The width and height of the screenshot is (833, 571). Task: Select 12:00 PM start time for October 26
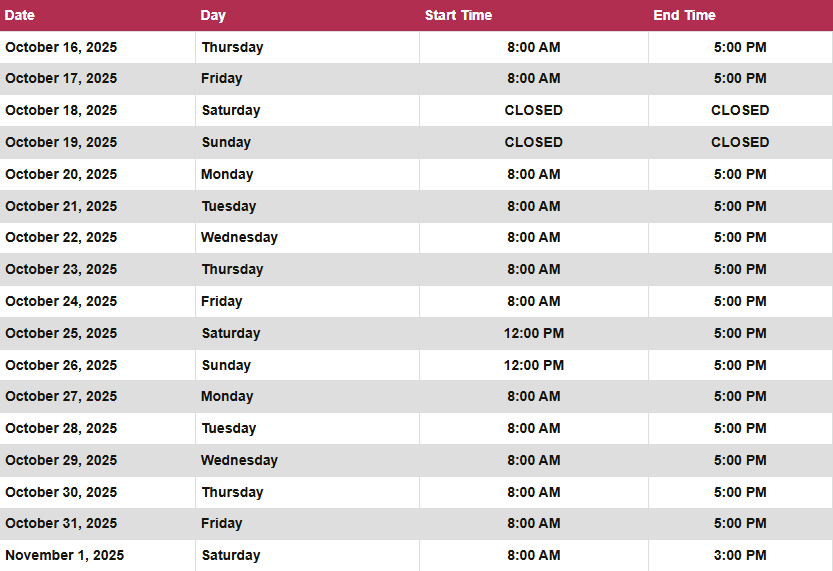point(533,365)
